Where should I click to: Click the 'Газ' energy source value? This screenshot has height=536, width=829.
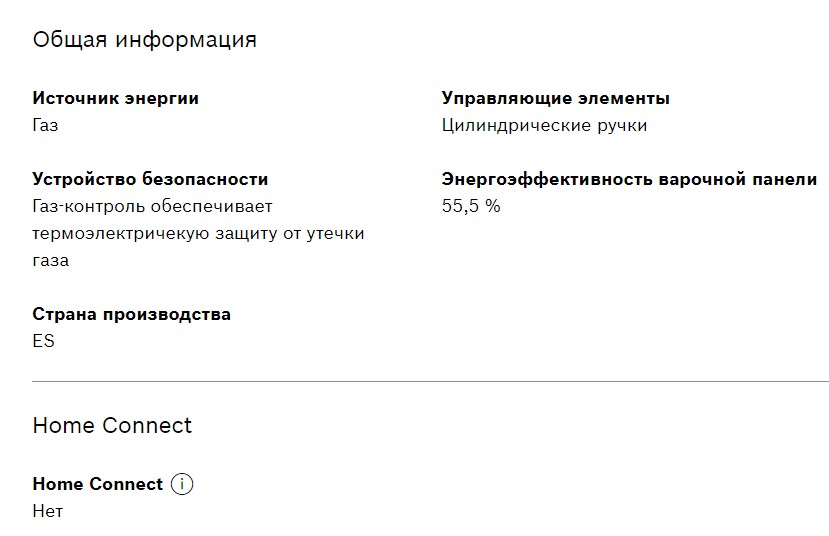point(45,125)
